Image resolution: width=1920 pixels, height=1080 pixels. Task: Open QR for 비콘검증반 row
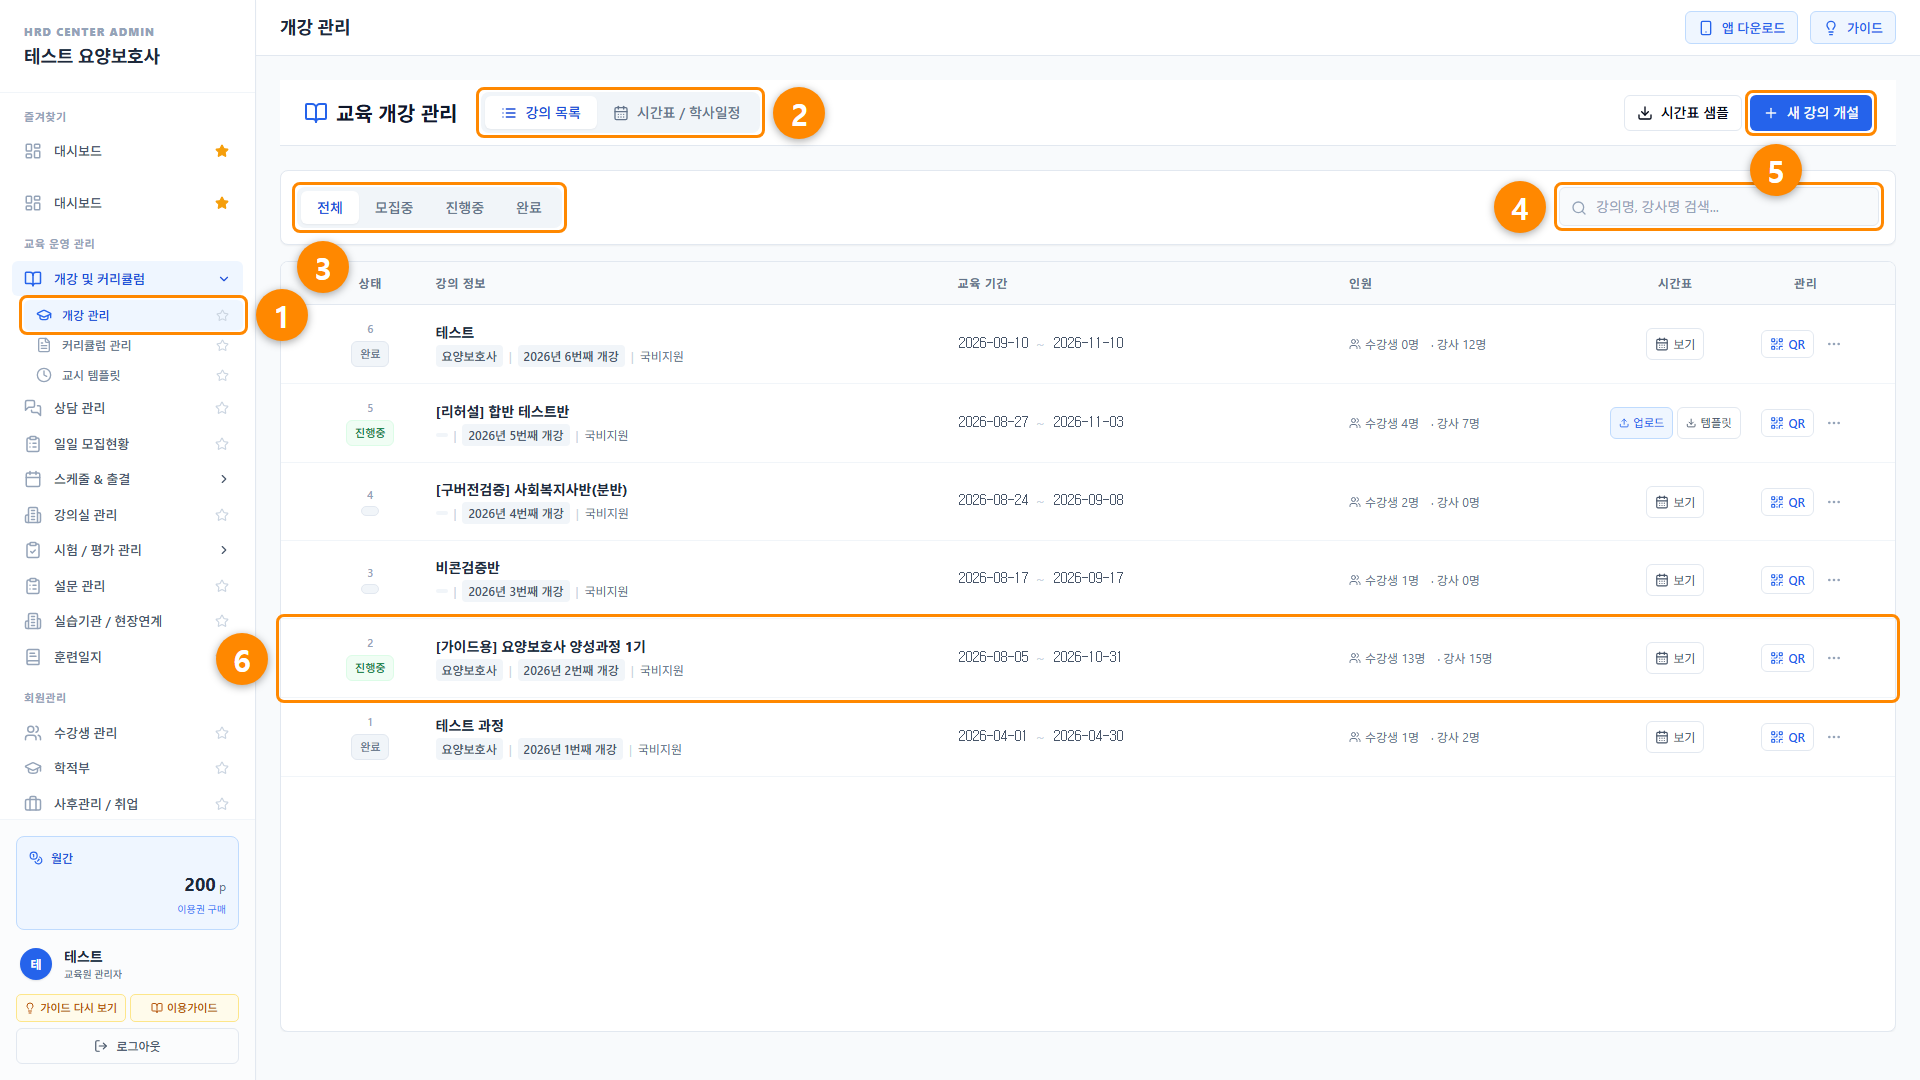[x=1787, y=580]
